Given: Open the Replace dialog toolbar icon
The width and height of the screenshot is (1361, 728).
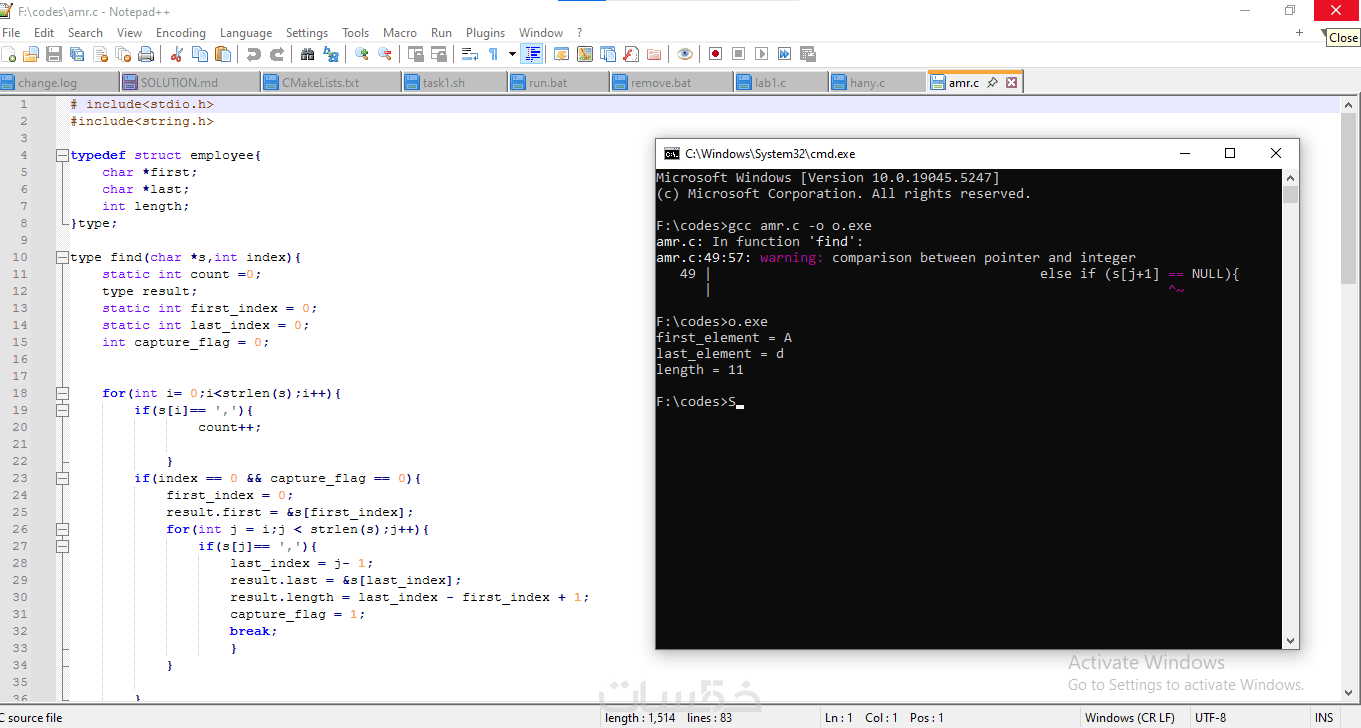Looking at the screenshot, I should point(331,54).
